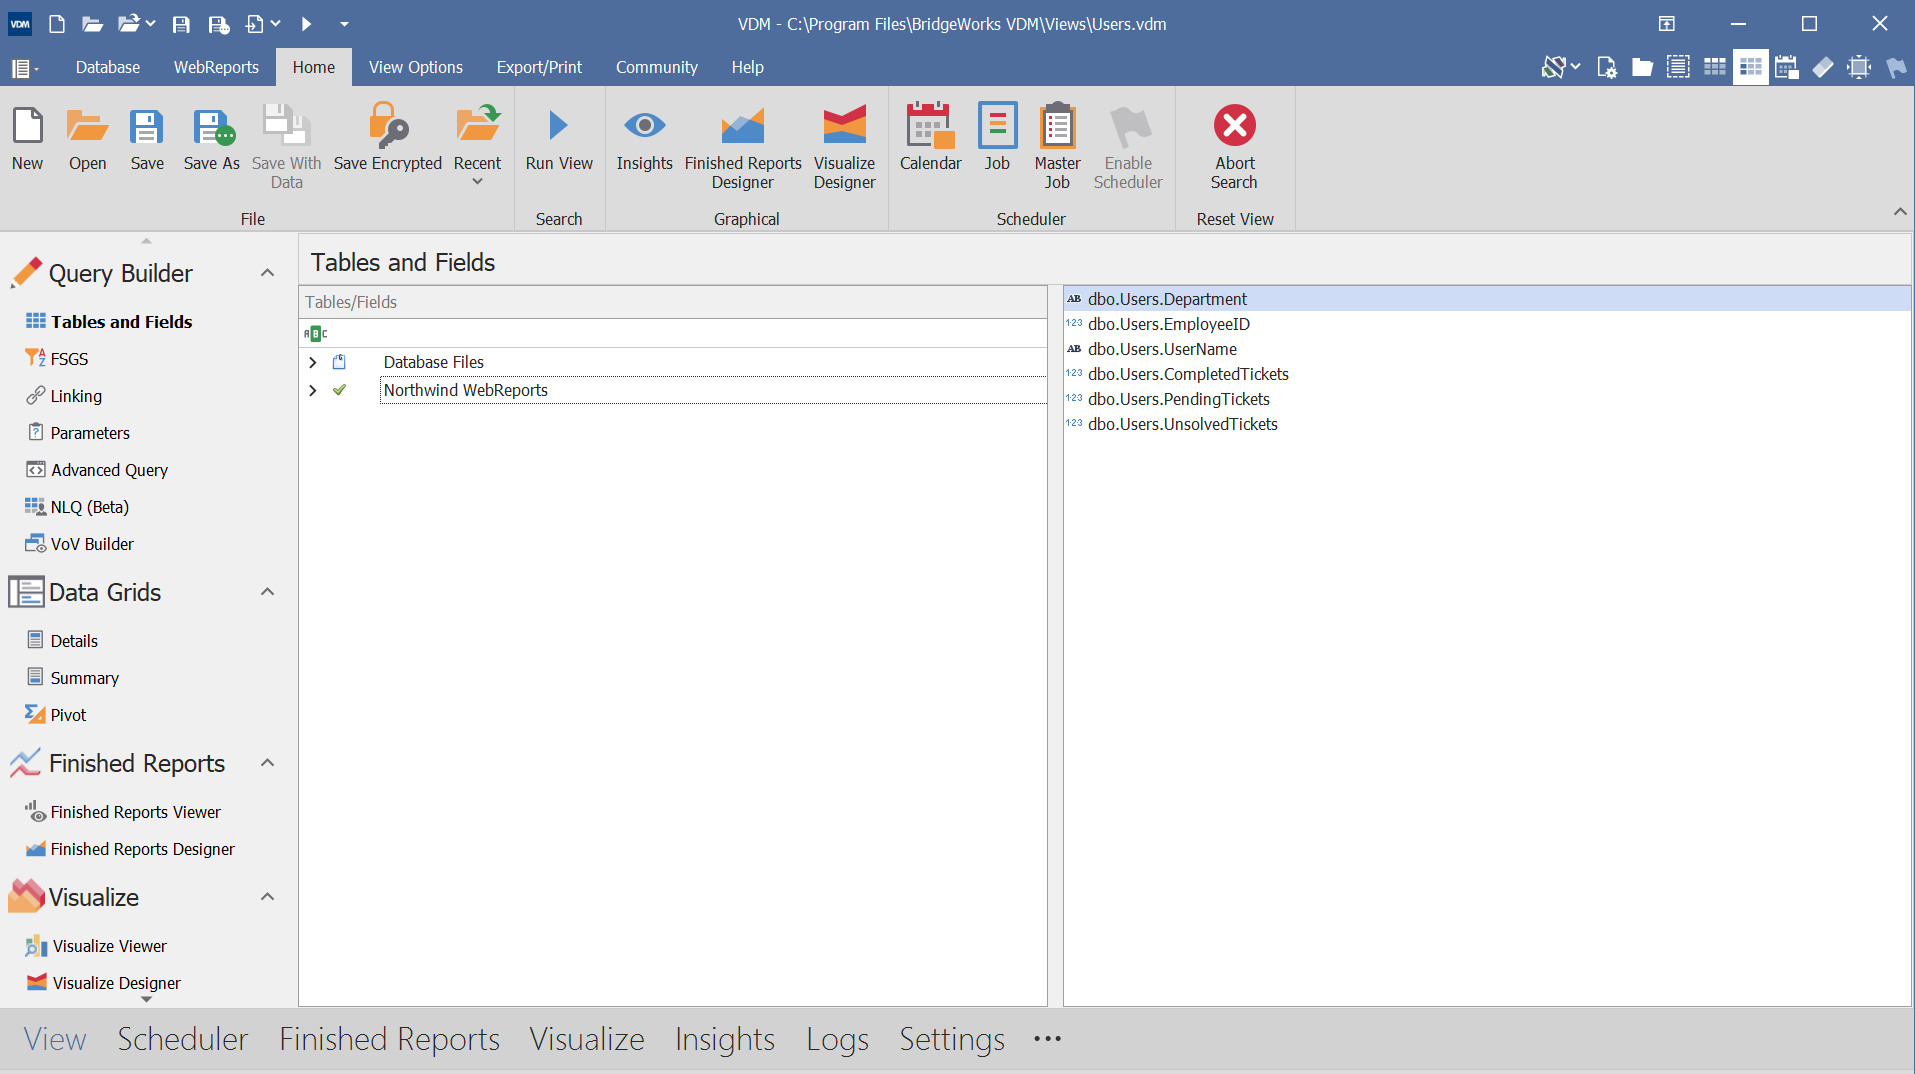
Task: Switch to the Export/Print tab
Action: pos(539,67)
